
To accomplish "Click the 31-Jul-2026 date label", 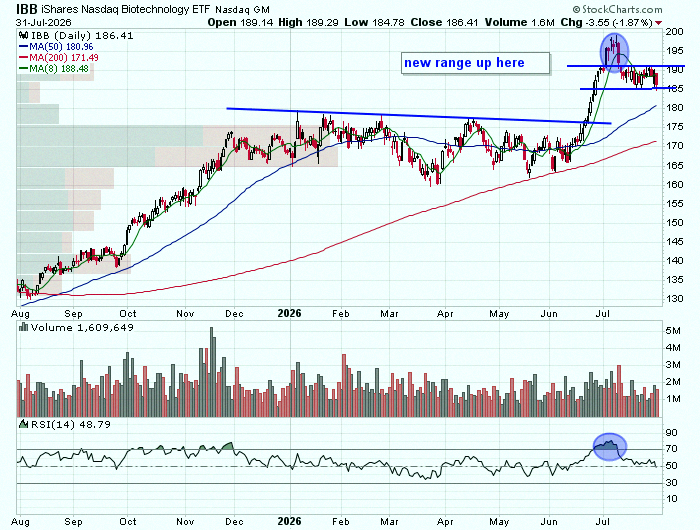I will pos(43,22).
